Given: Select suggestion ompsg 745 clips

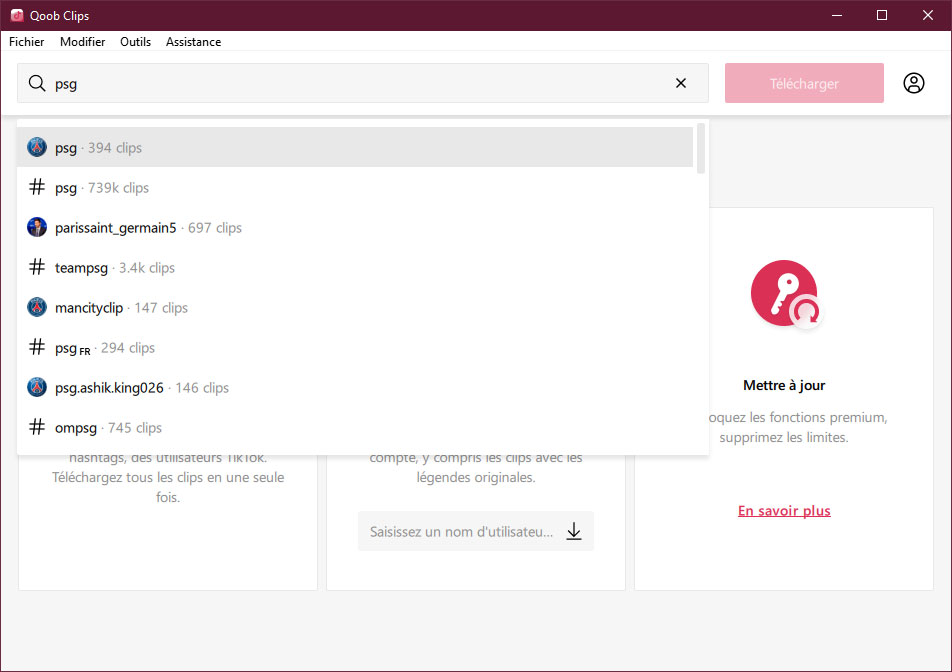Looking at the screenshot, I should (355, 427).
